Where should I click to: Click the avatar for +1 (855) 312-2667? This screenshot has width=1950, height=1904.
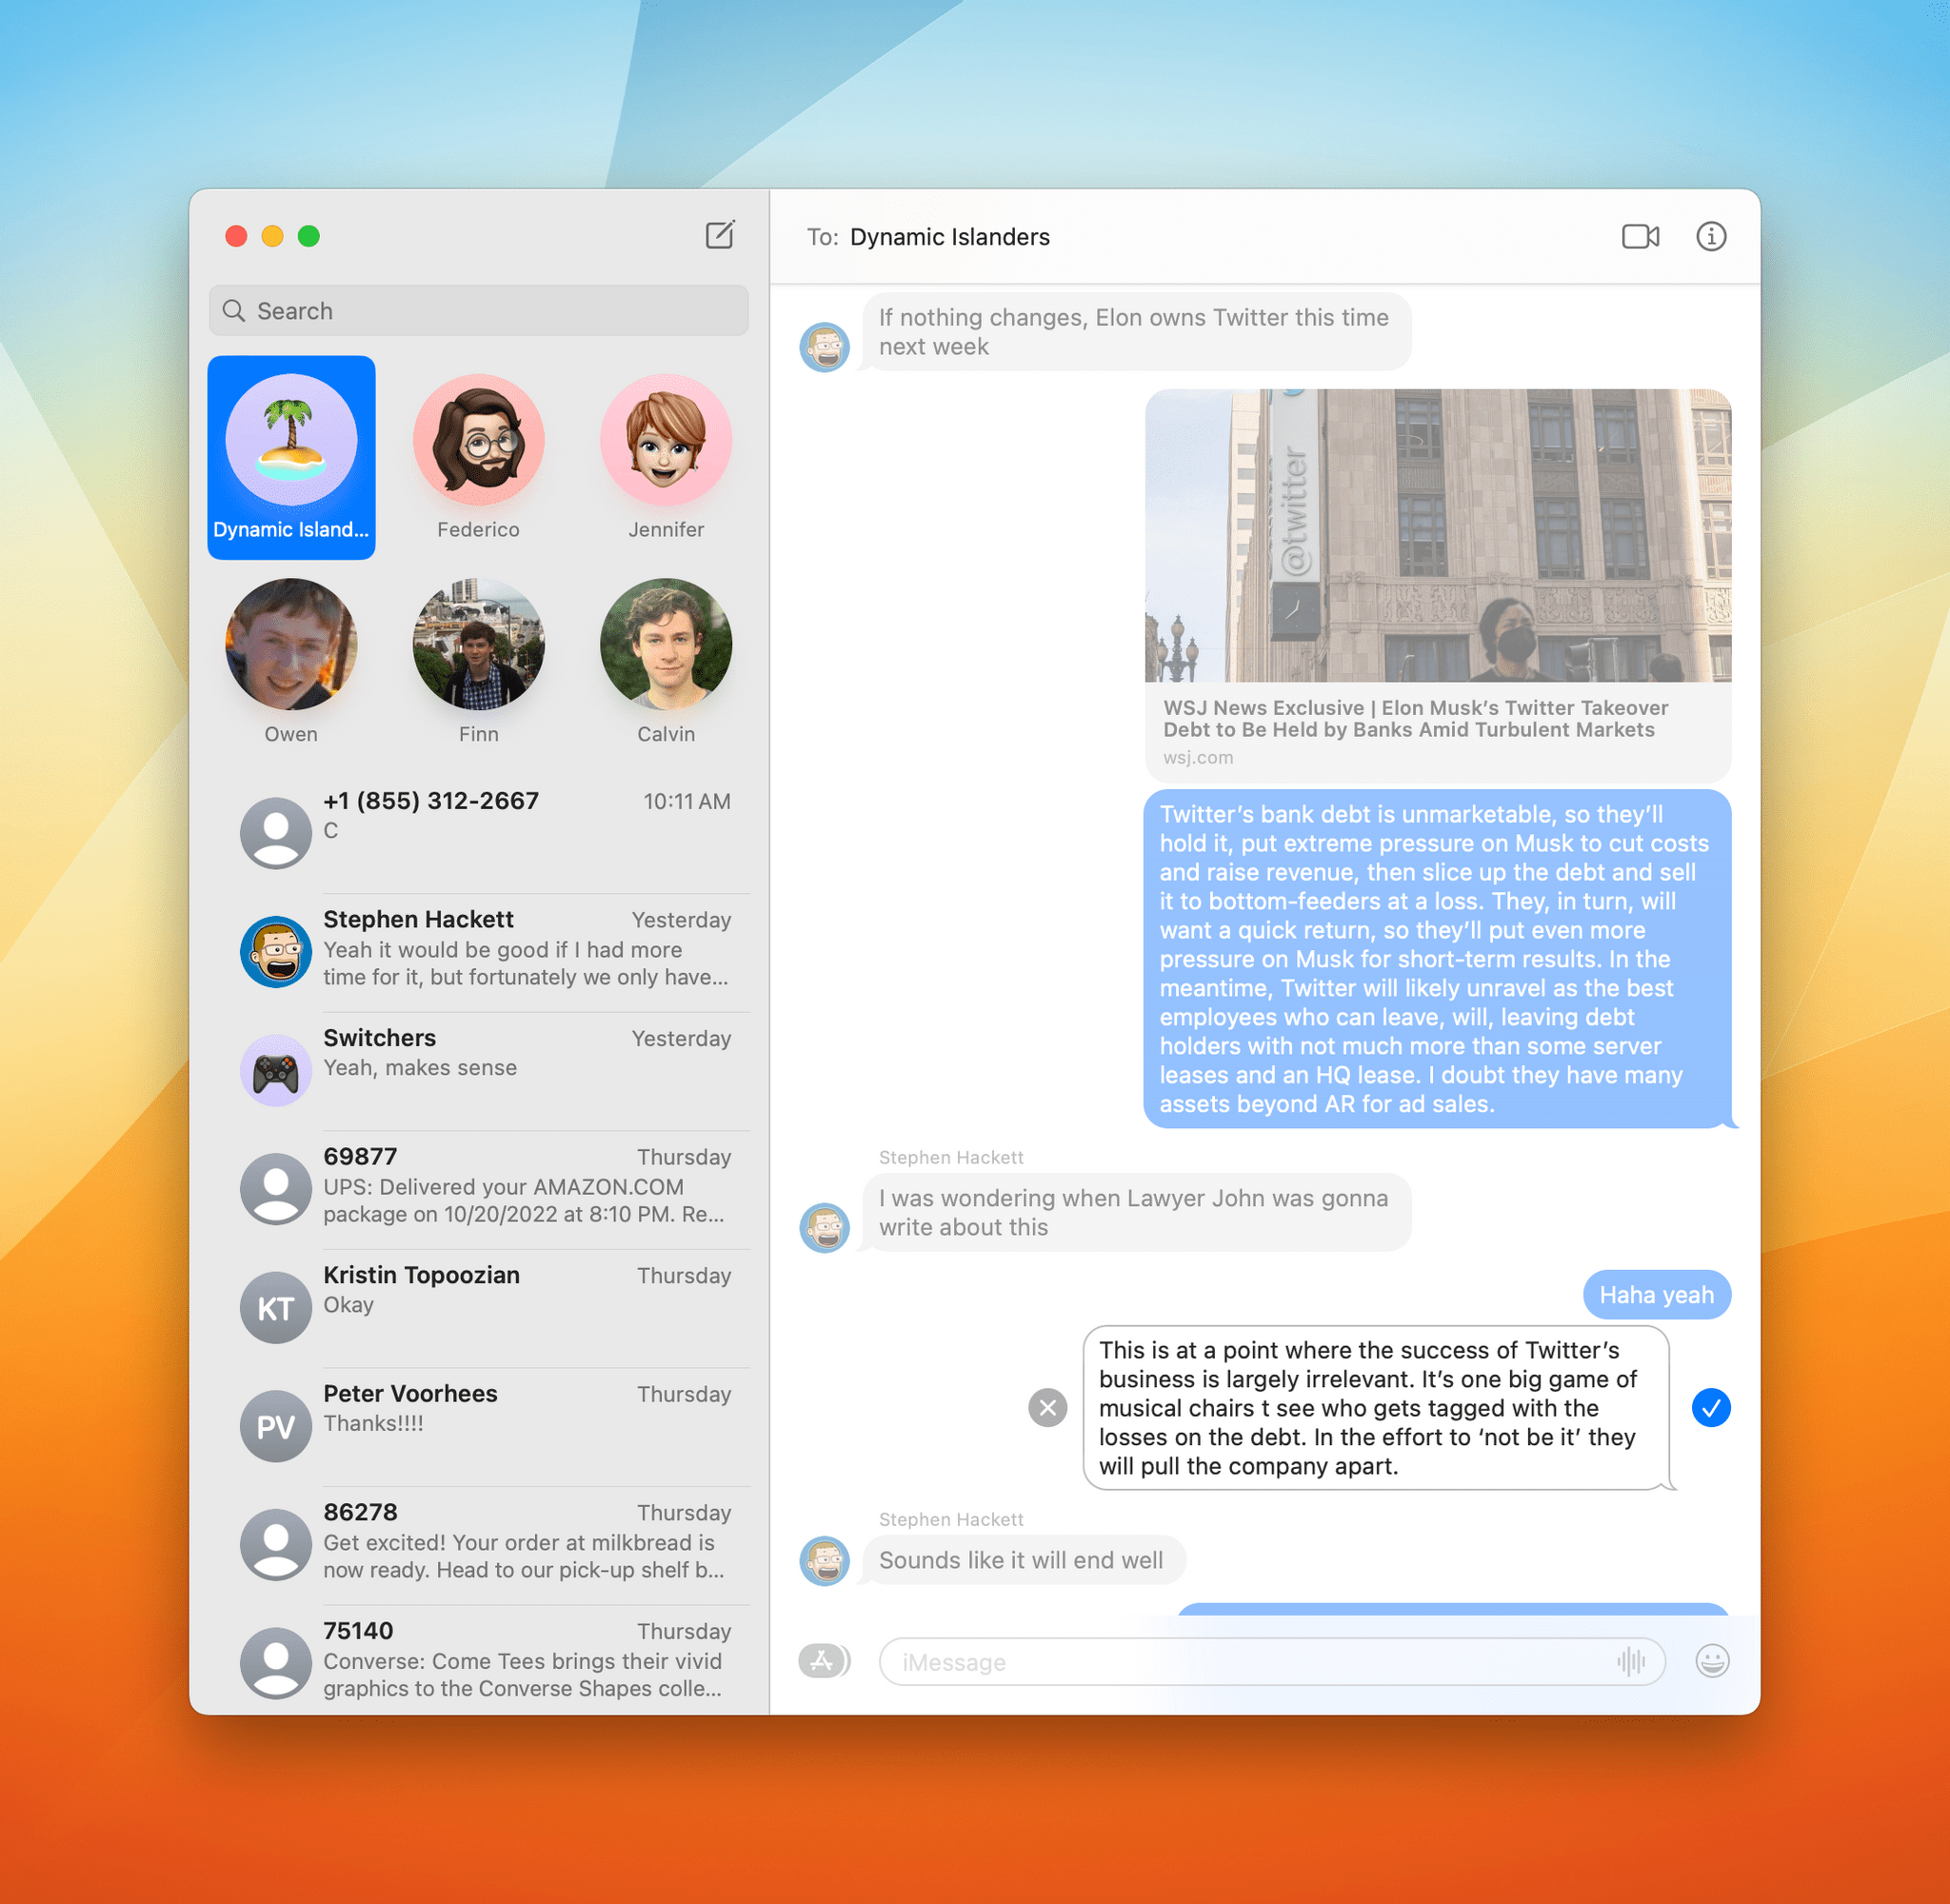(276, 832)
